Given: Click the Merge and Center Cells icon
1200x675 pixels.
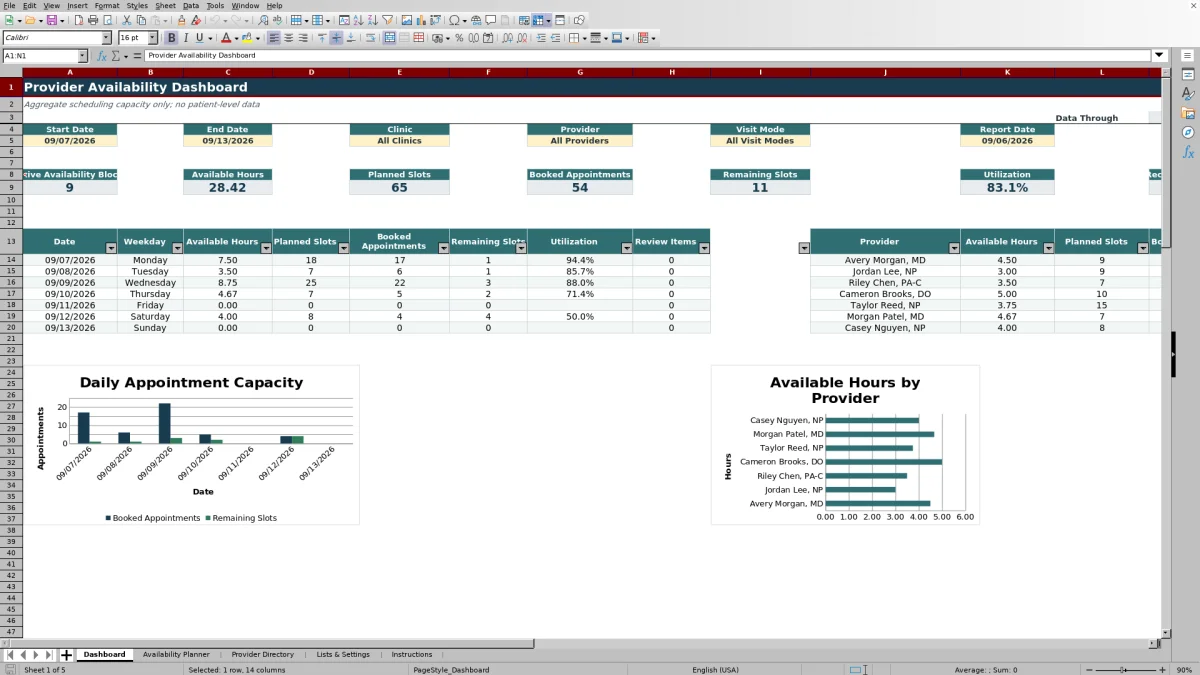Looking at the screenshot, I should click(389, 38).
